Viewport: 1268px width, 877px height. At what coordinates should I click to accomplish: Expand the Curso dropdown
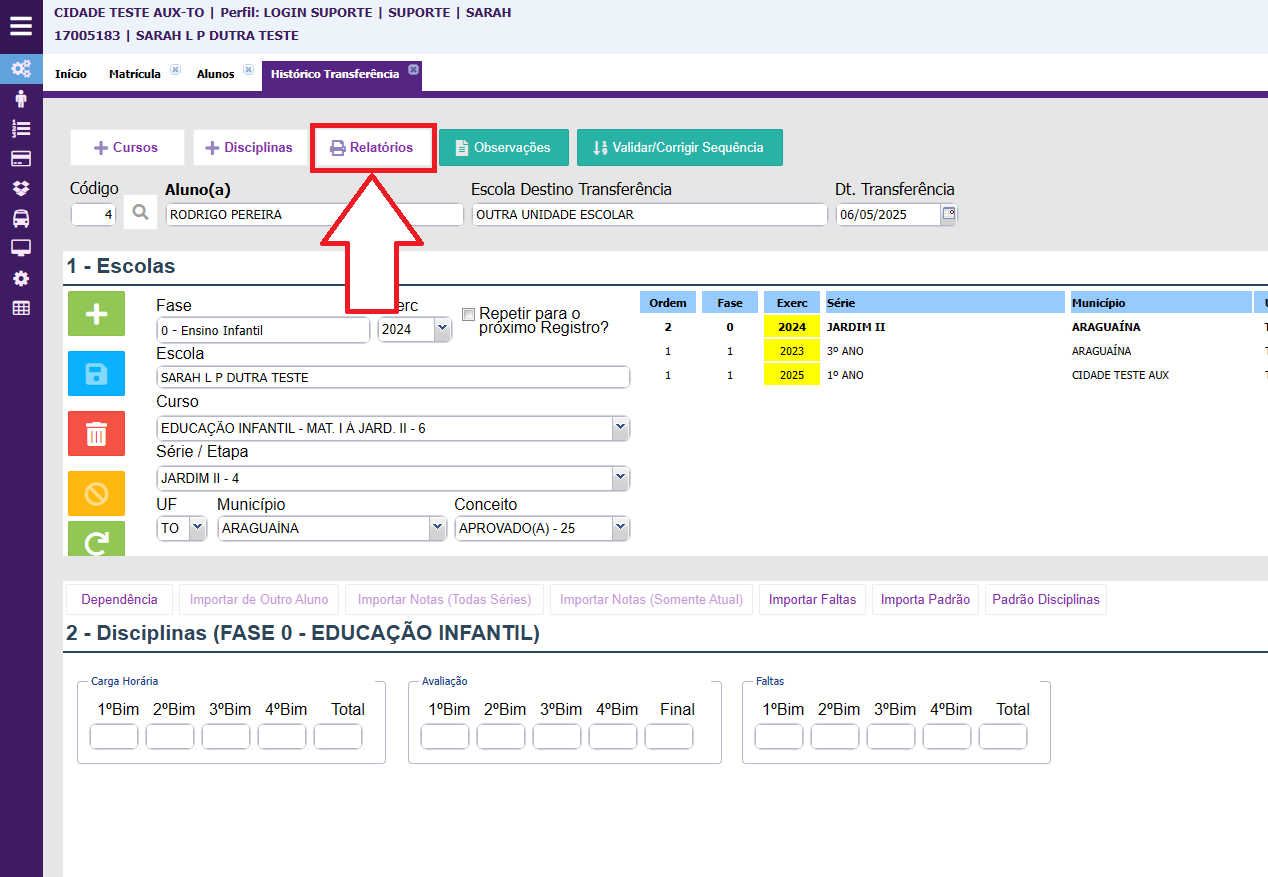coord(620,428)
